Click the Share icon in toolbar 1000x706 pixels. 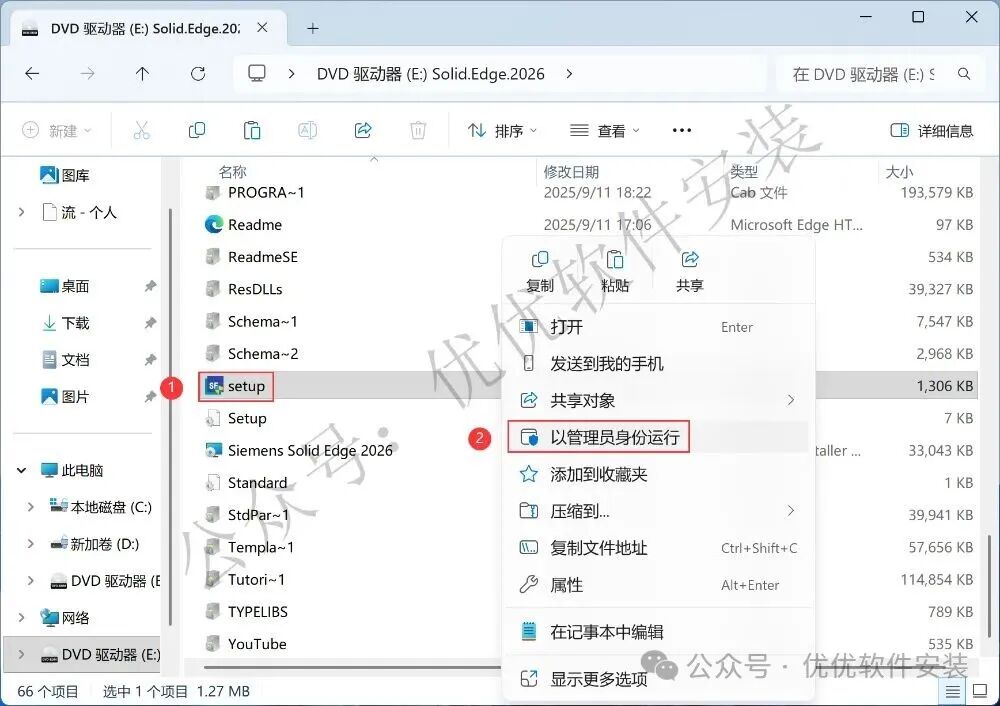(x=363, y=131)
